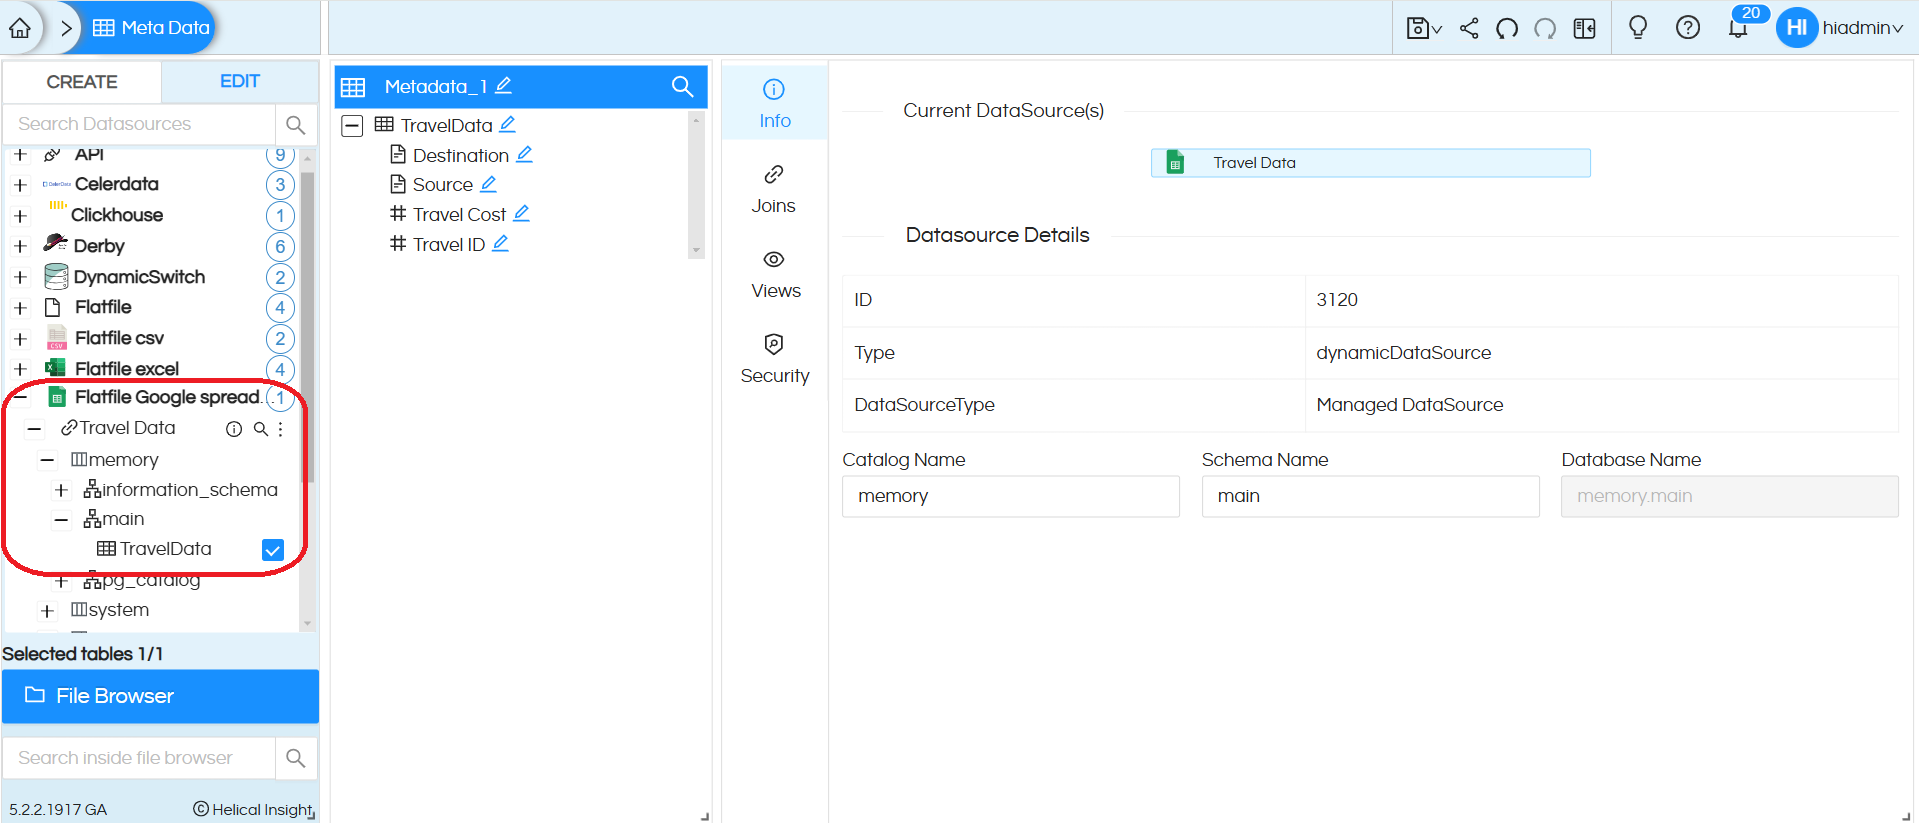Rename Metadata_1 via pencil icon

click(x=504, y=86)
